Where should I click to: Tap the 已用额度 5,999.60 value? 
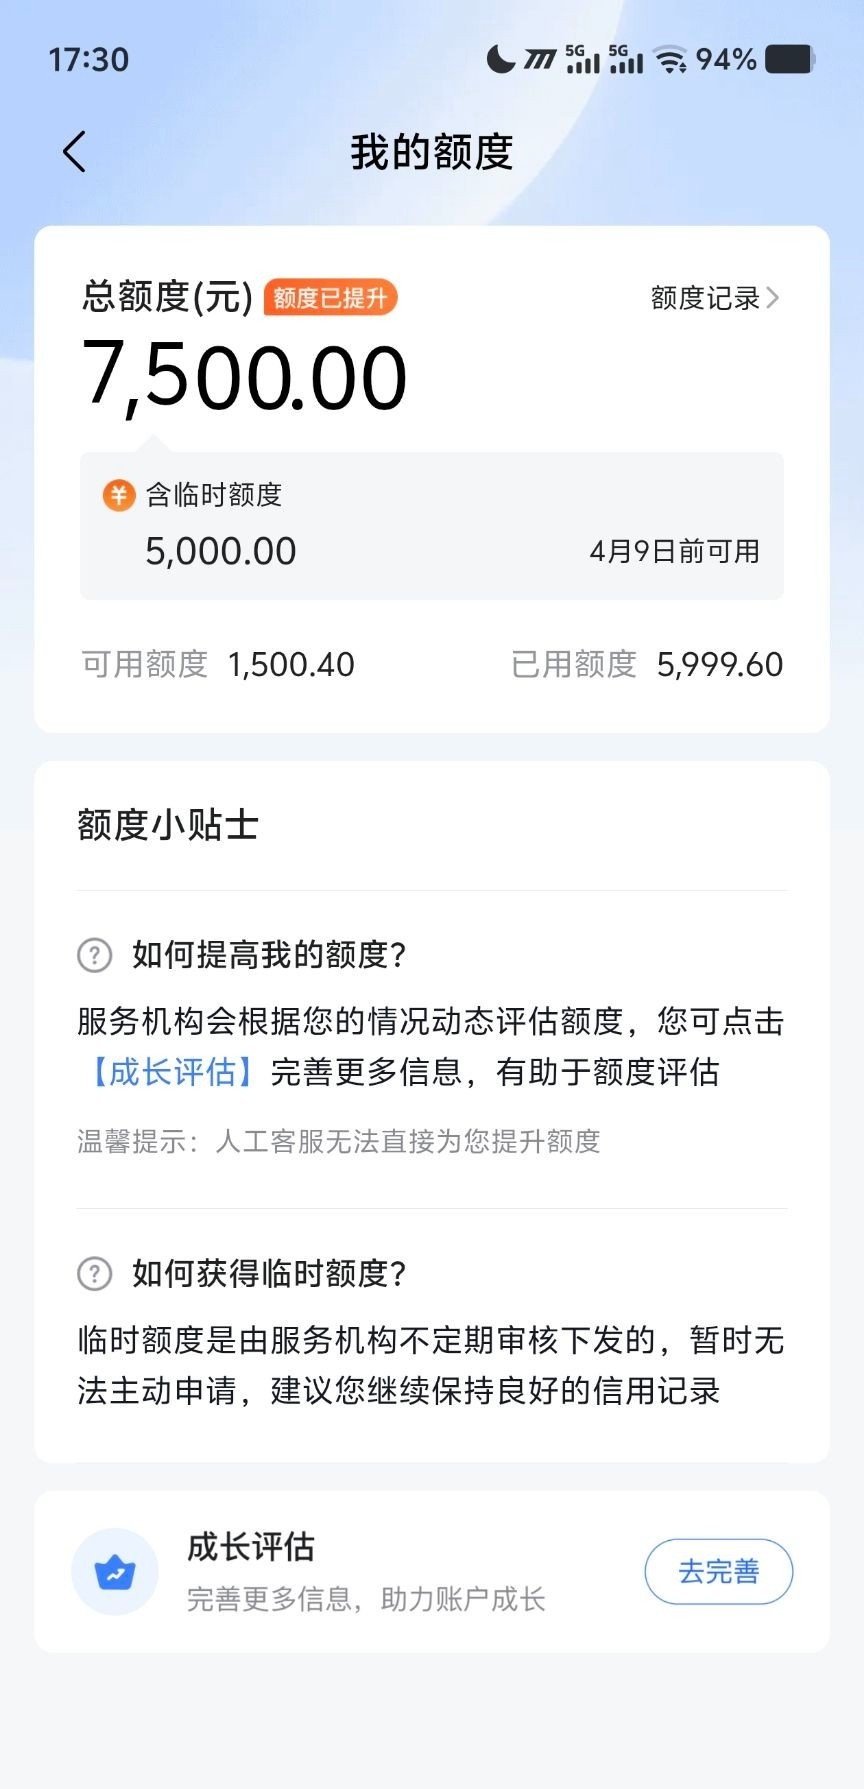tap(719, 665)
